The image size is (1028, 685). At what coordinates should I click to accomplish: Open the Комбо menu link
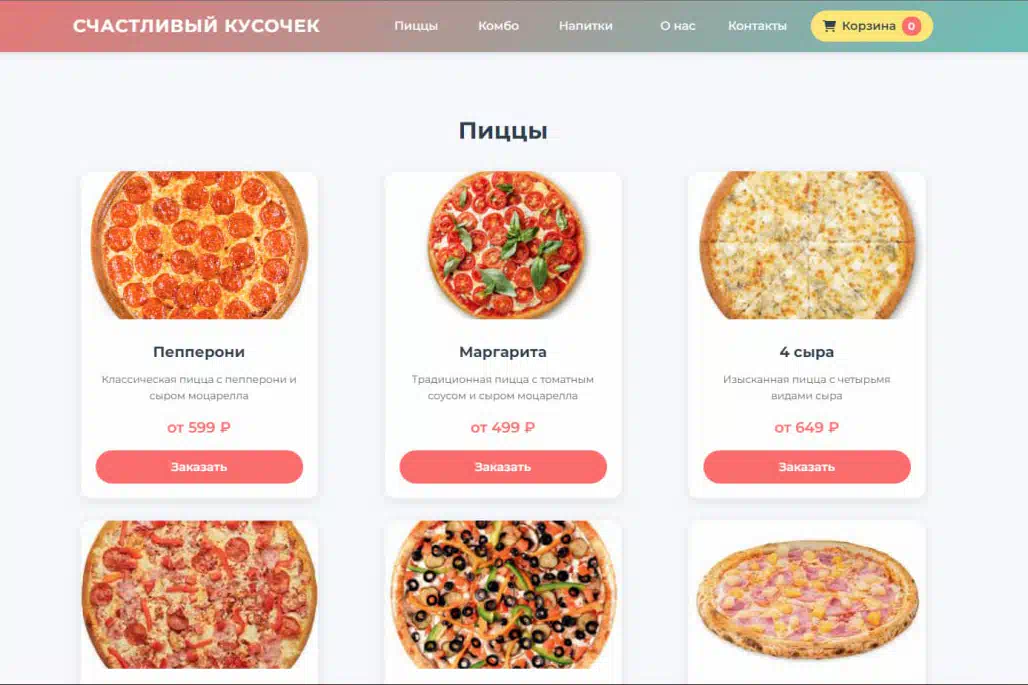point(498,26)
